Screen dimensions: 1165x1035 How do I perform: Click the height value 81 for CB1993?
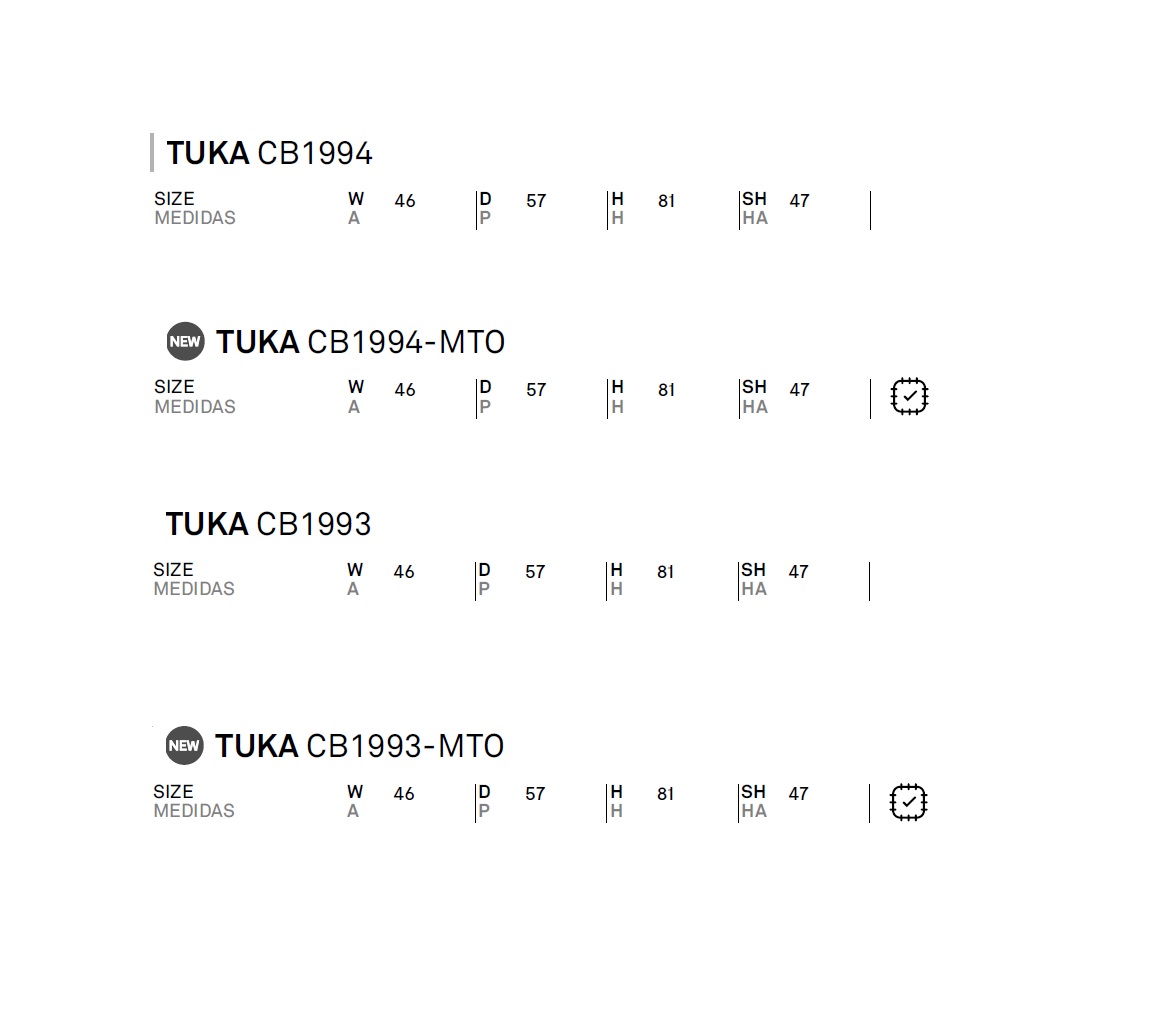(x=666, y=571)
